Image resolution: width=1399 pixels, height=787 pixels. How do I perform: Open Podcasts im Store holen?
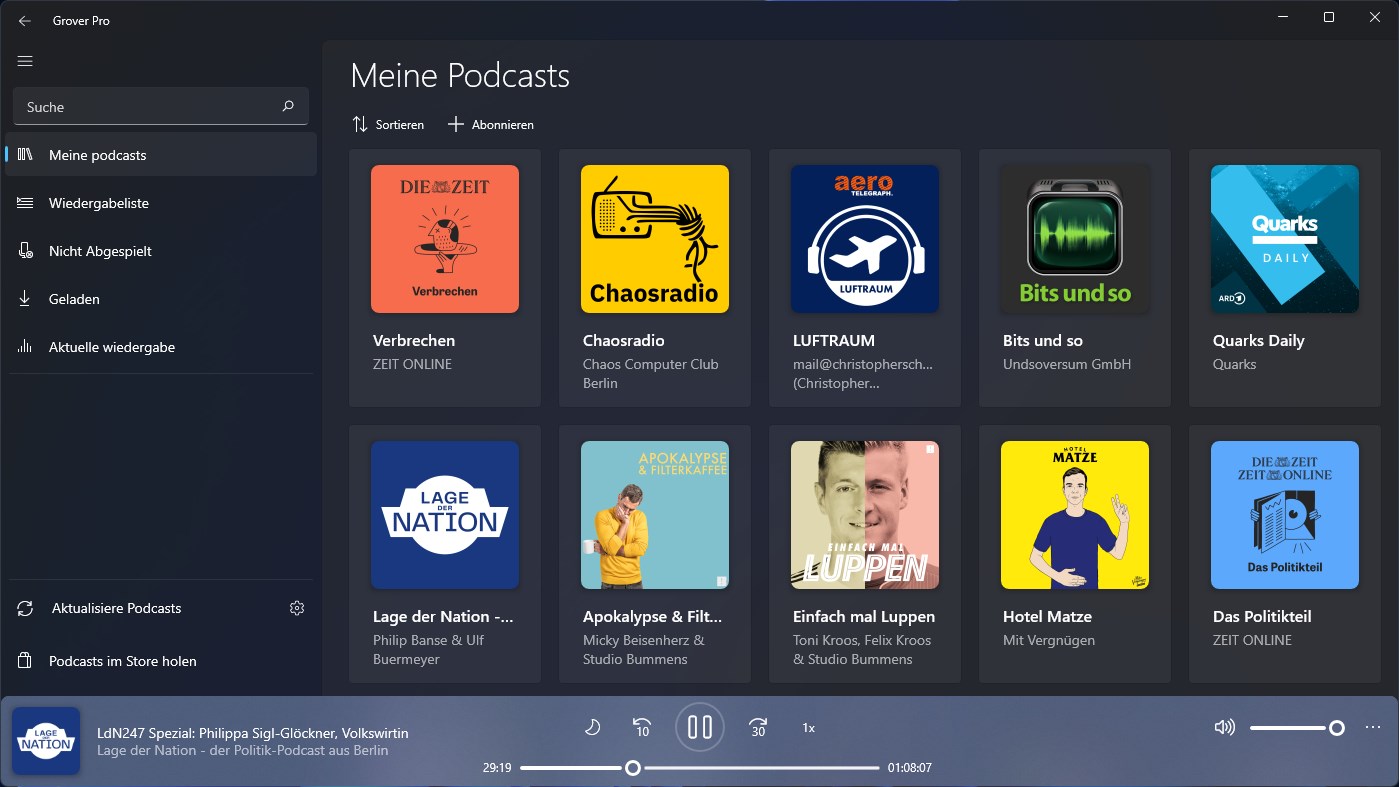click(x=161, y=661)
